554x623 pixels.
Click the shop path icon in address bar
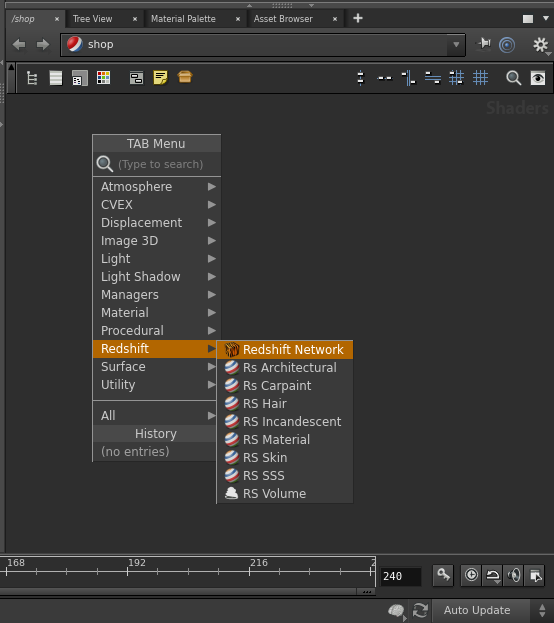(x=75, y=44)
